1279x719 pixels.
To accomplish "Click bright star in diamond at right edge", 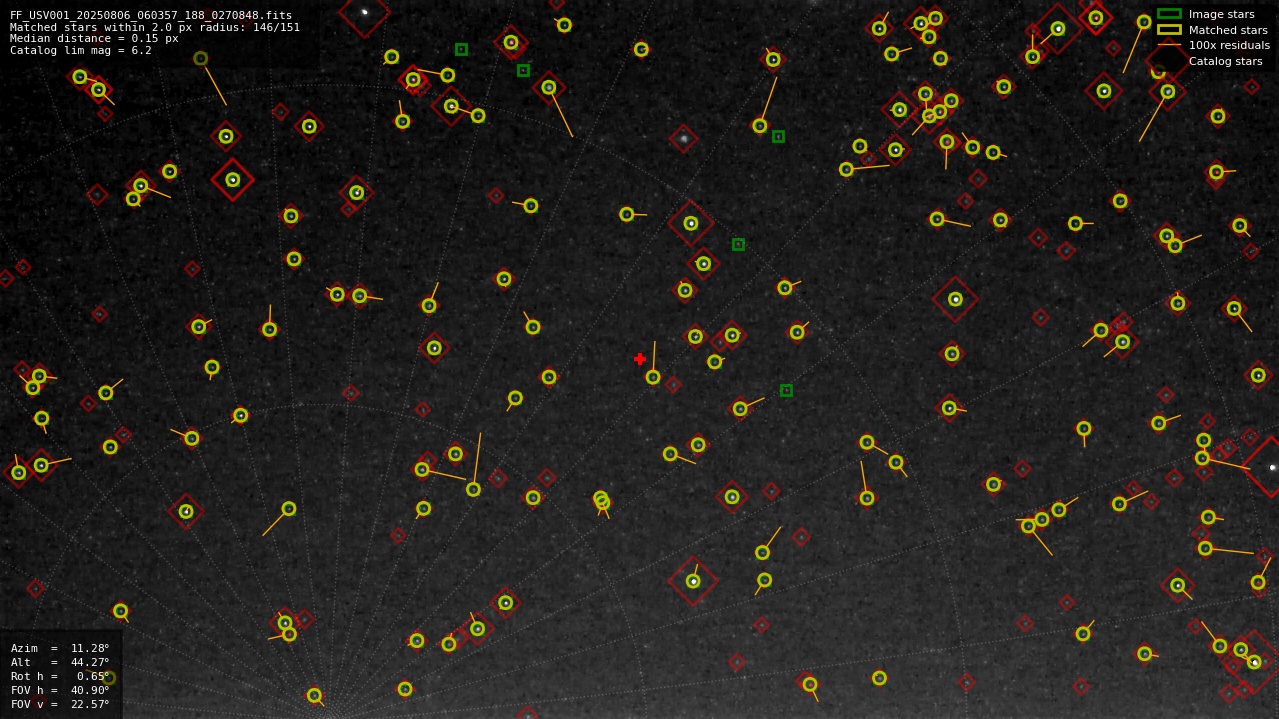I will [1272, 467].
